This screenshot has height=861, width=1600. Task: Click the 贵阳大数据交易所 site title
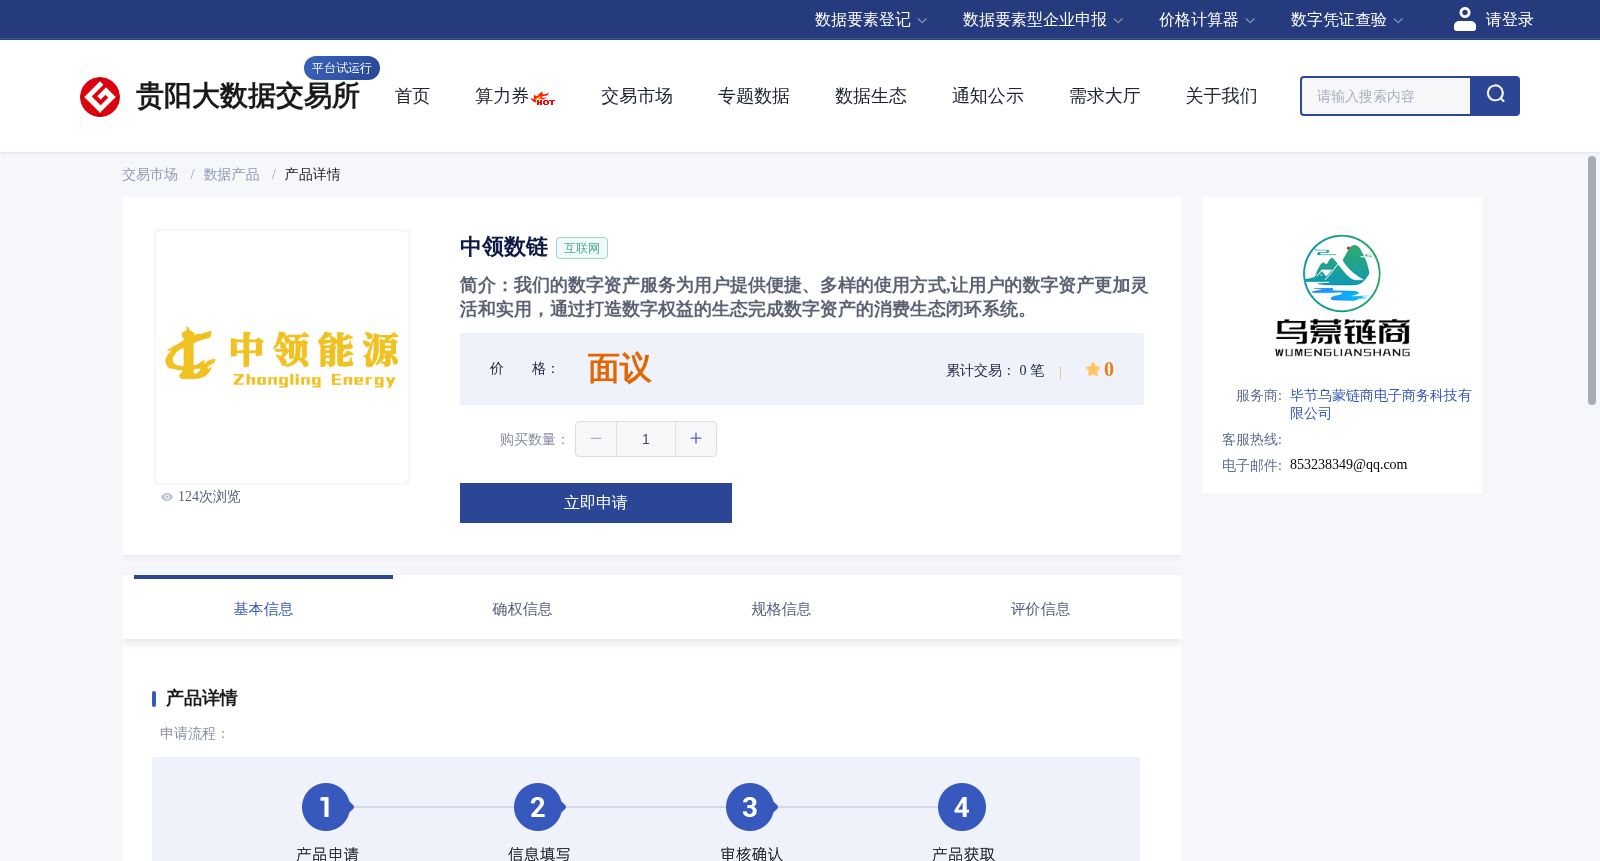tap(247, 97)
